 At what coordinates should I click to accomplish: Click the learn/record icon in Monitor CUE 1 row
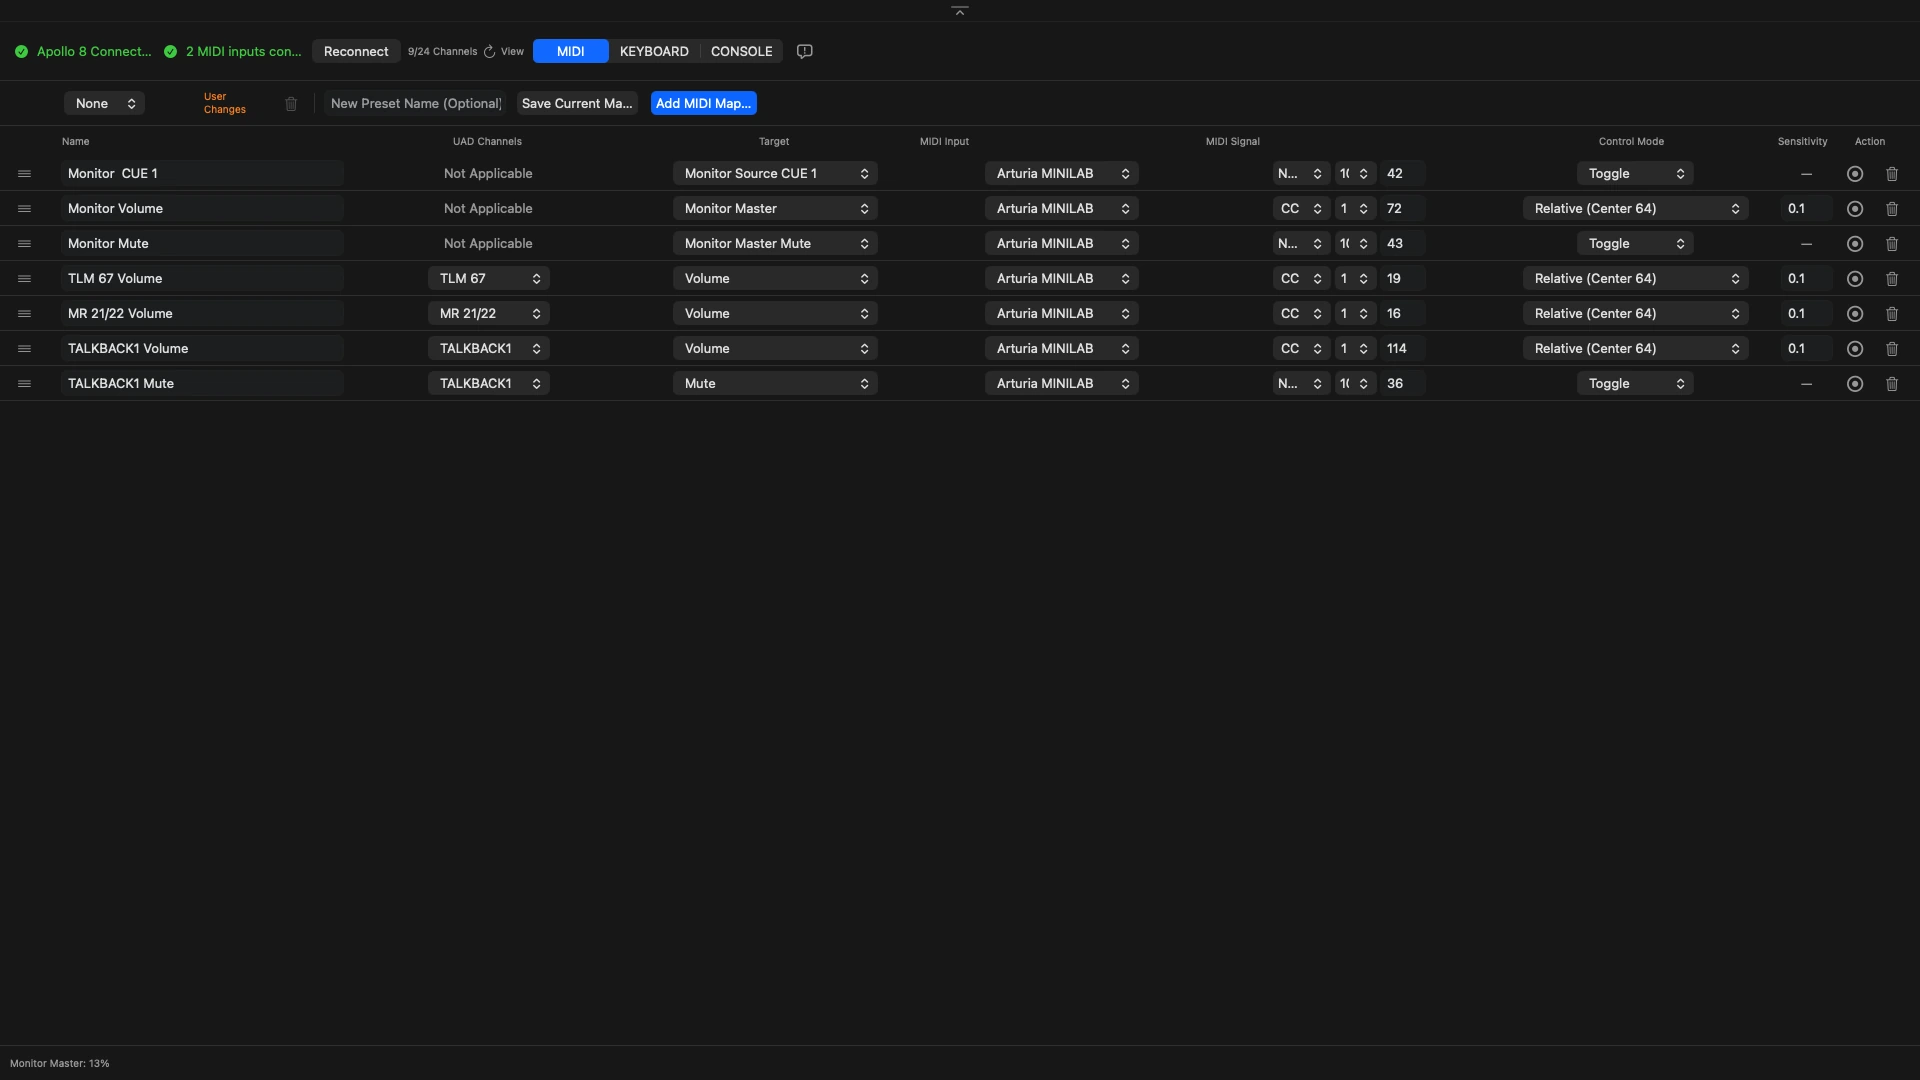[x=1855, y=174]
